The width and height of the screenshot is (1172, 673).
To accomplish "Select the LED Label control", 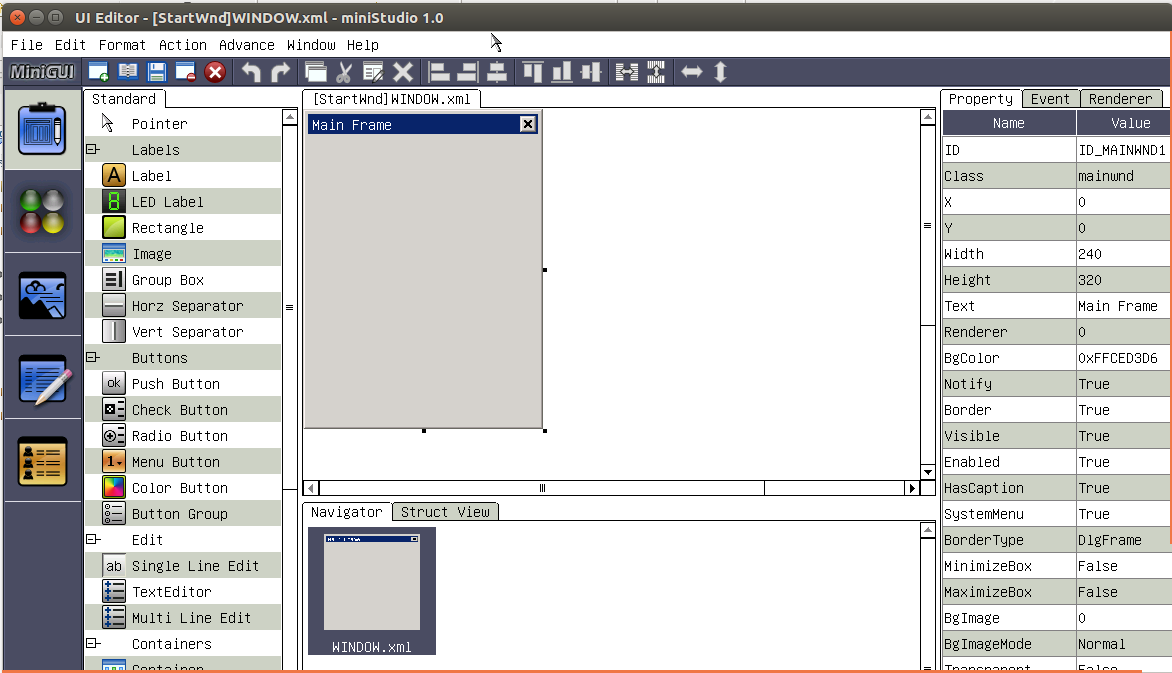I will (x=166, y=201).
